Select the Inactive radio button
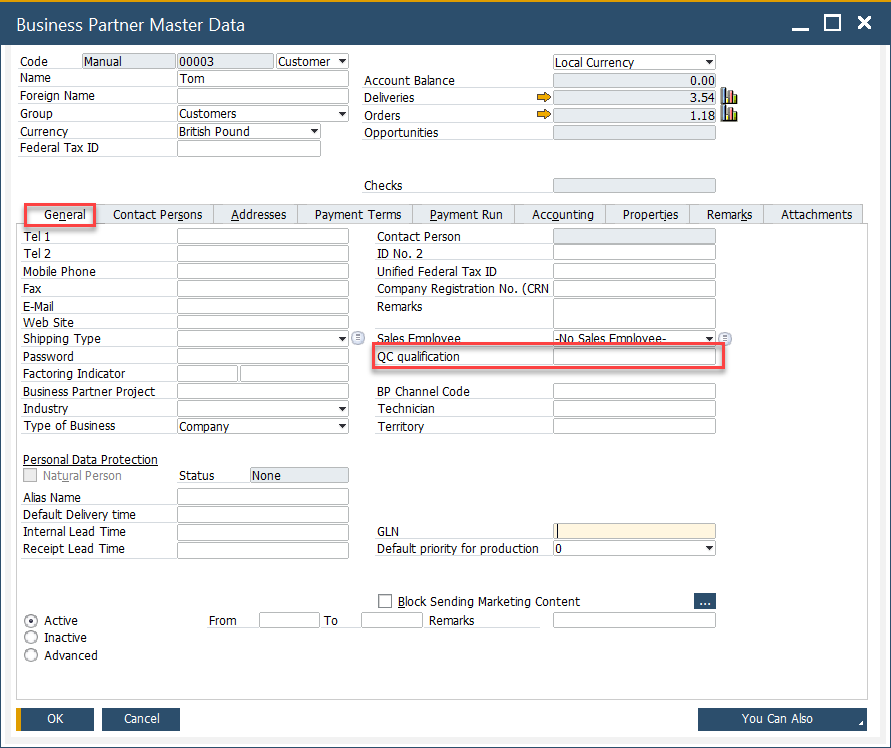 point(31,638)
